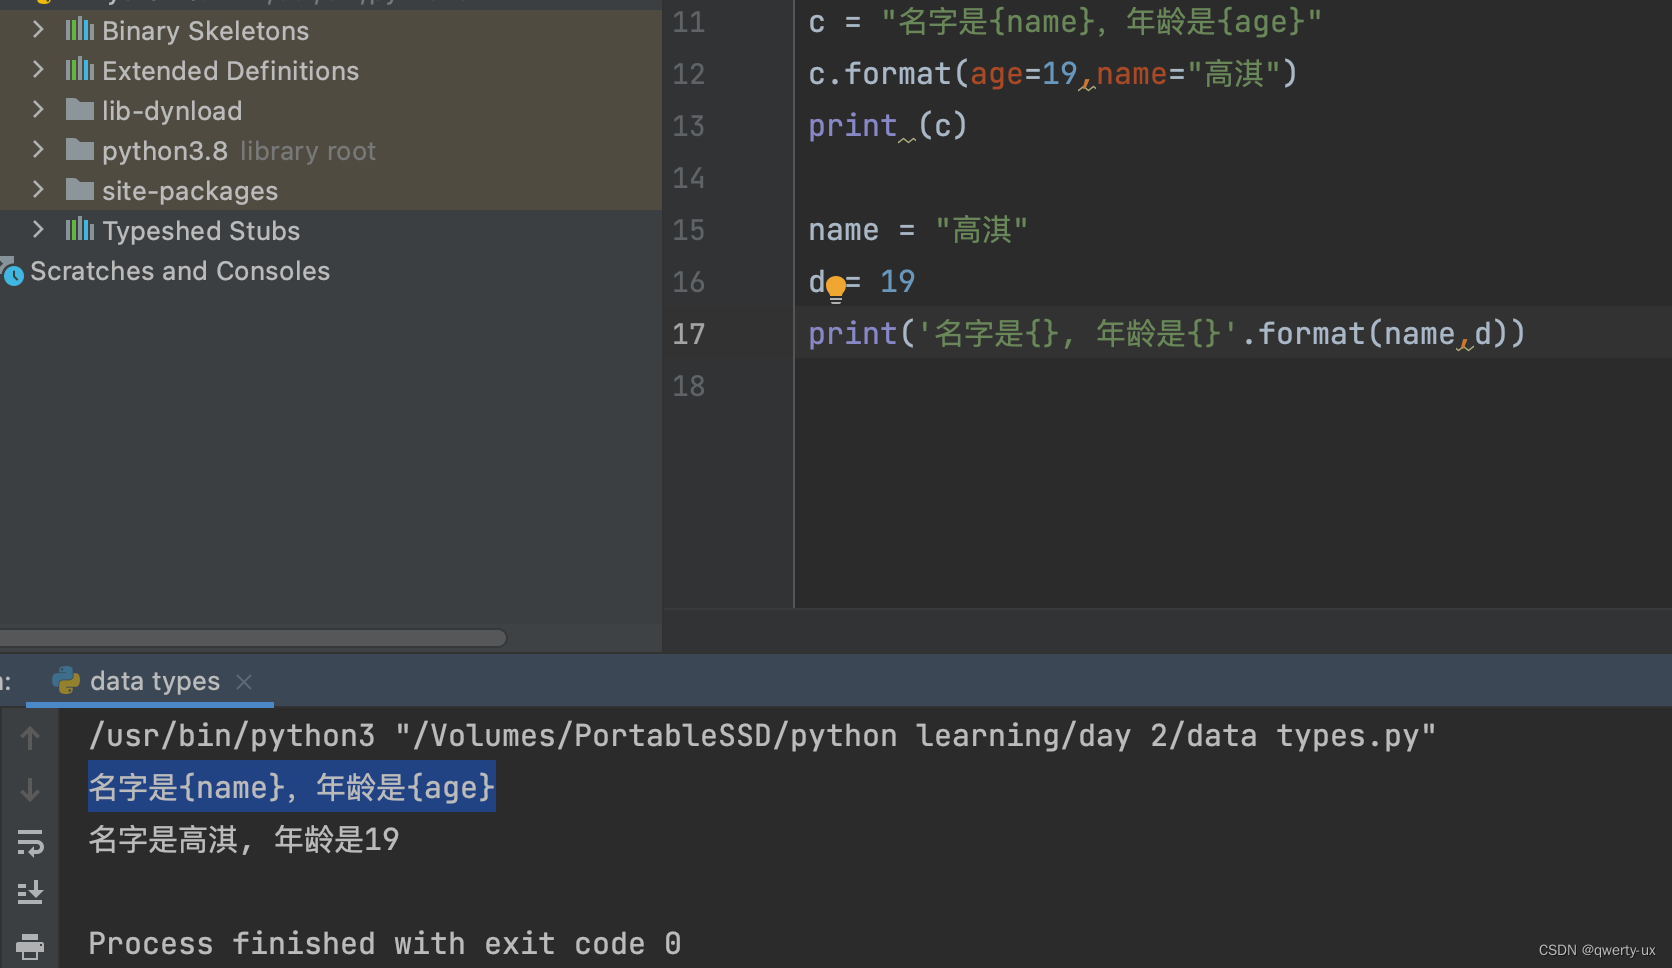The height and width of the screenshot is (968, 1672).
Task: Click the scratch icon beside Scratches and Consoles
Action: click(13, 272)
